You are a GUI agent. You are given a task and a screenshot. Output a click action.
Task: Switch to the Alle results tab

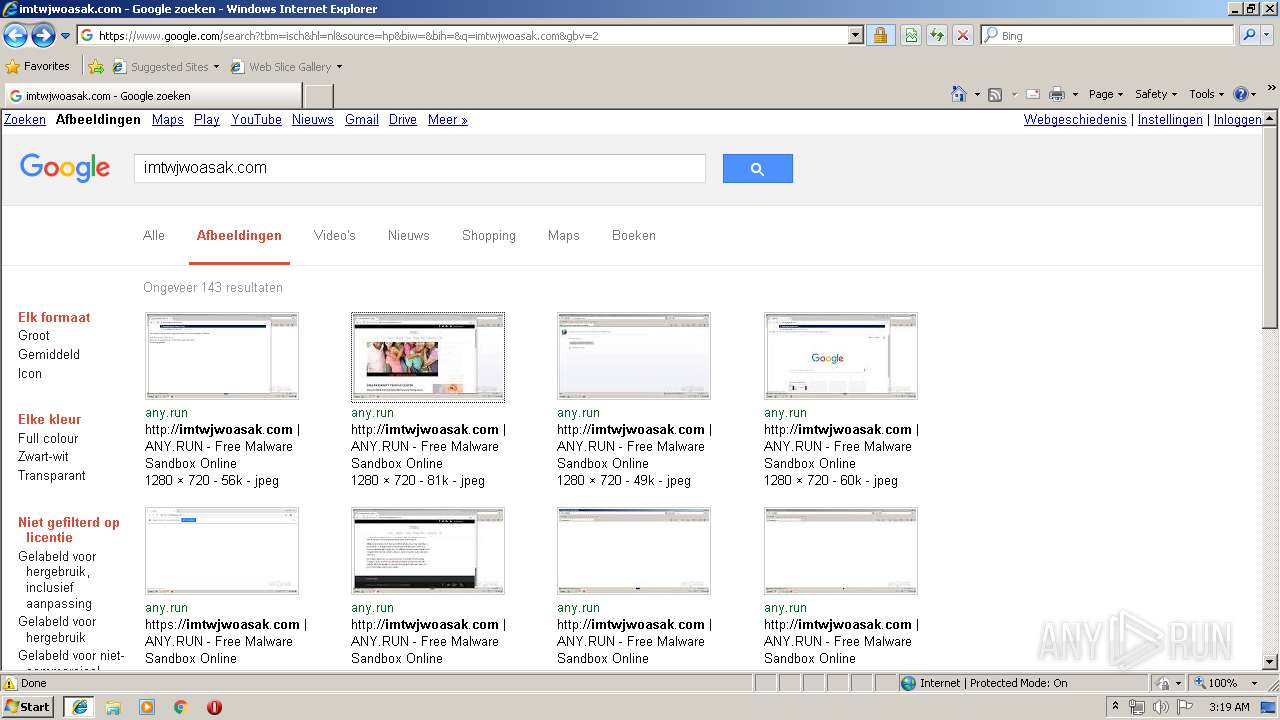pyautogui.click(x=154, y=236)
